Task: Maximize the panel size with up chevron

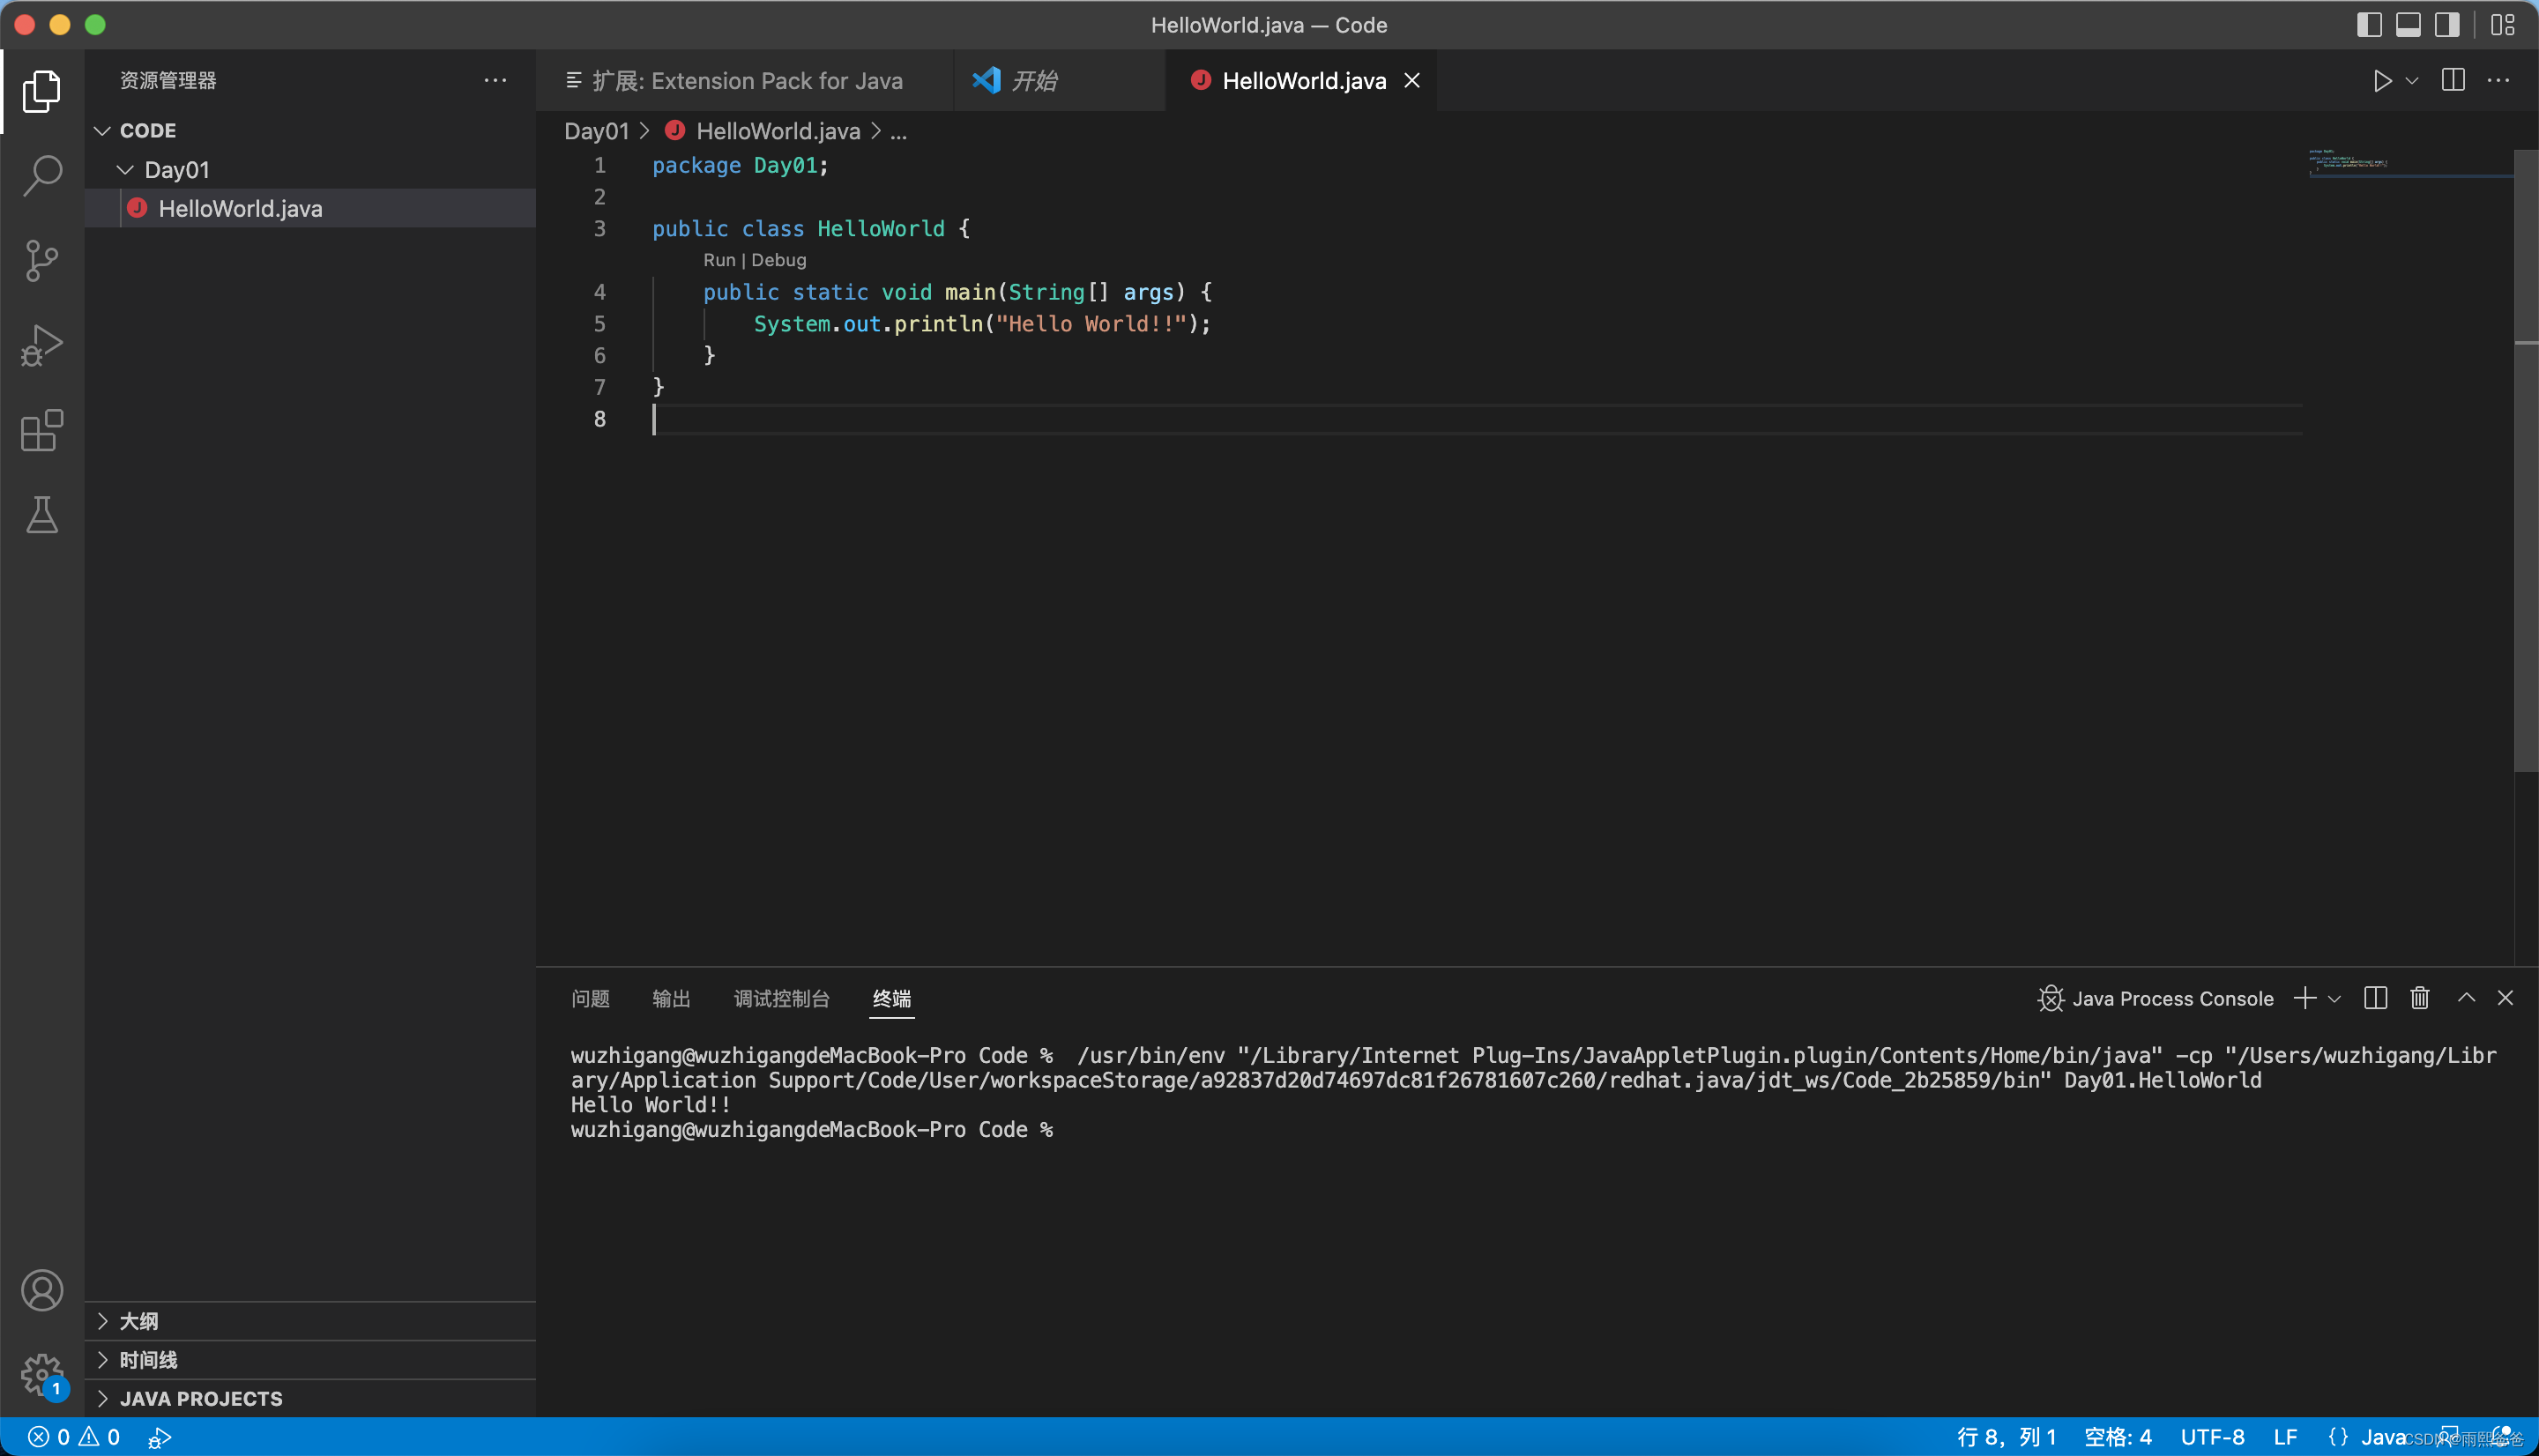Action: [2467, 998]
